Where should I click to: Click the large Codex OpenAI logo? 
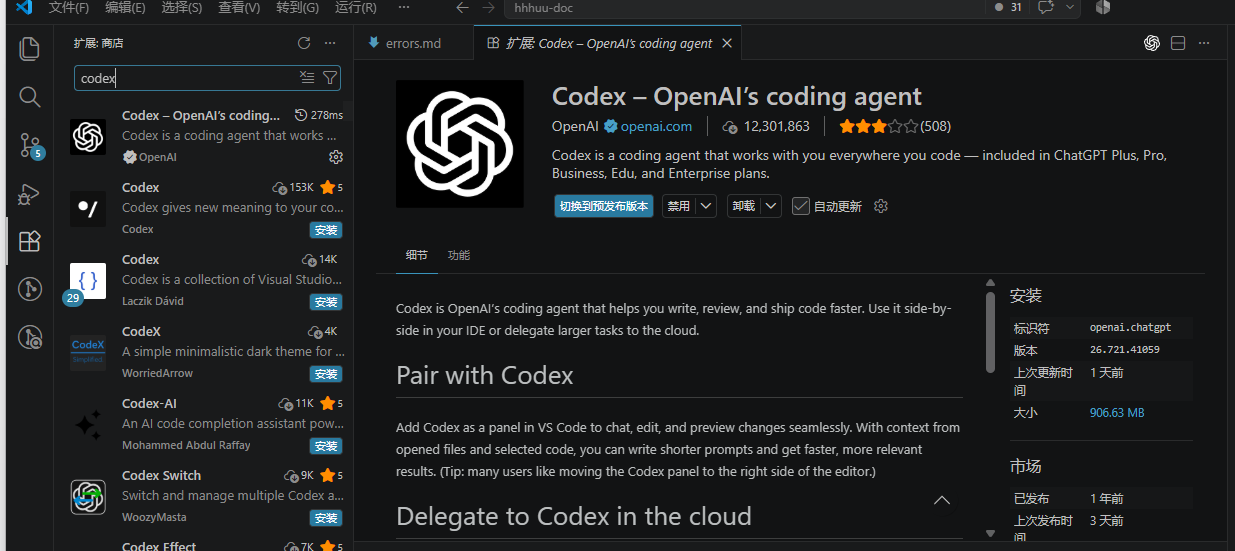[x=460, y=144]
